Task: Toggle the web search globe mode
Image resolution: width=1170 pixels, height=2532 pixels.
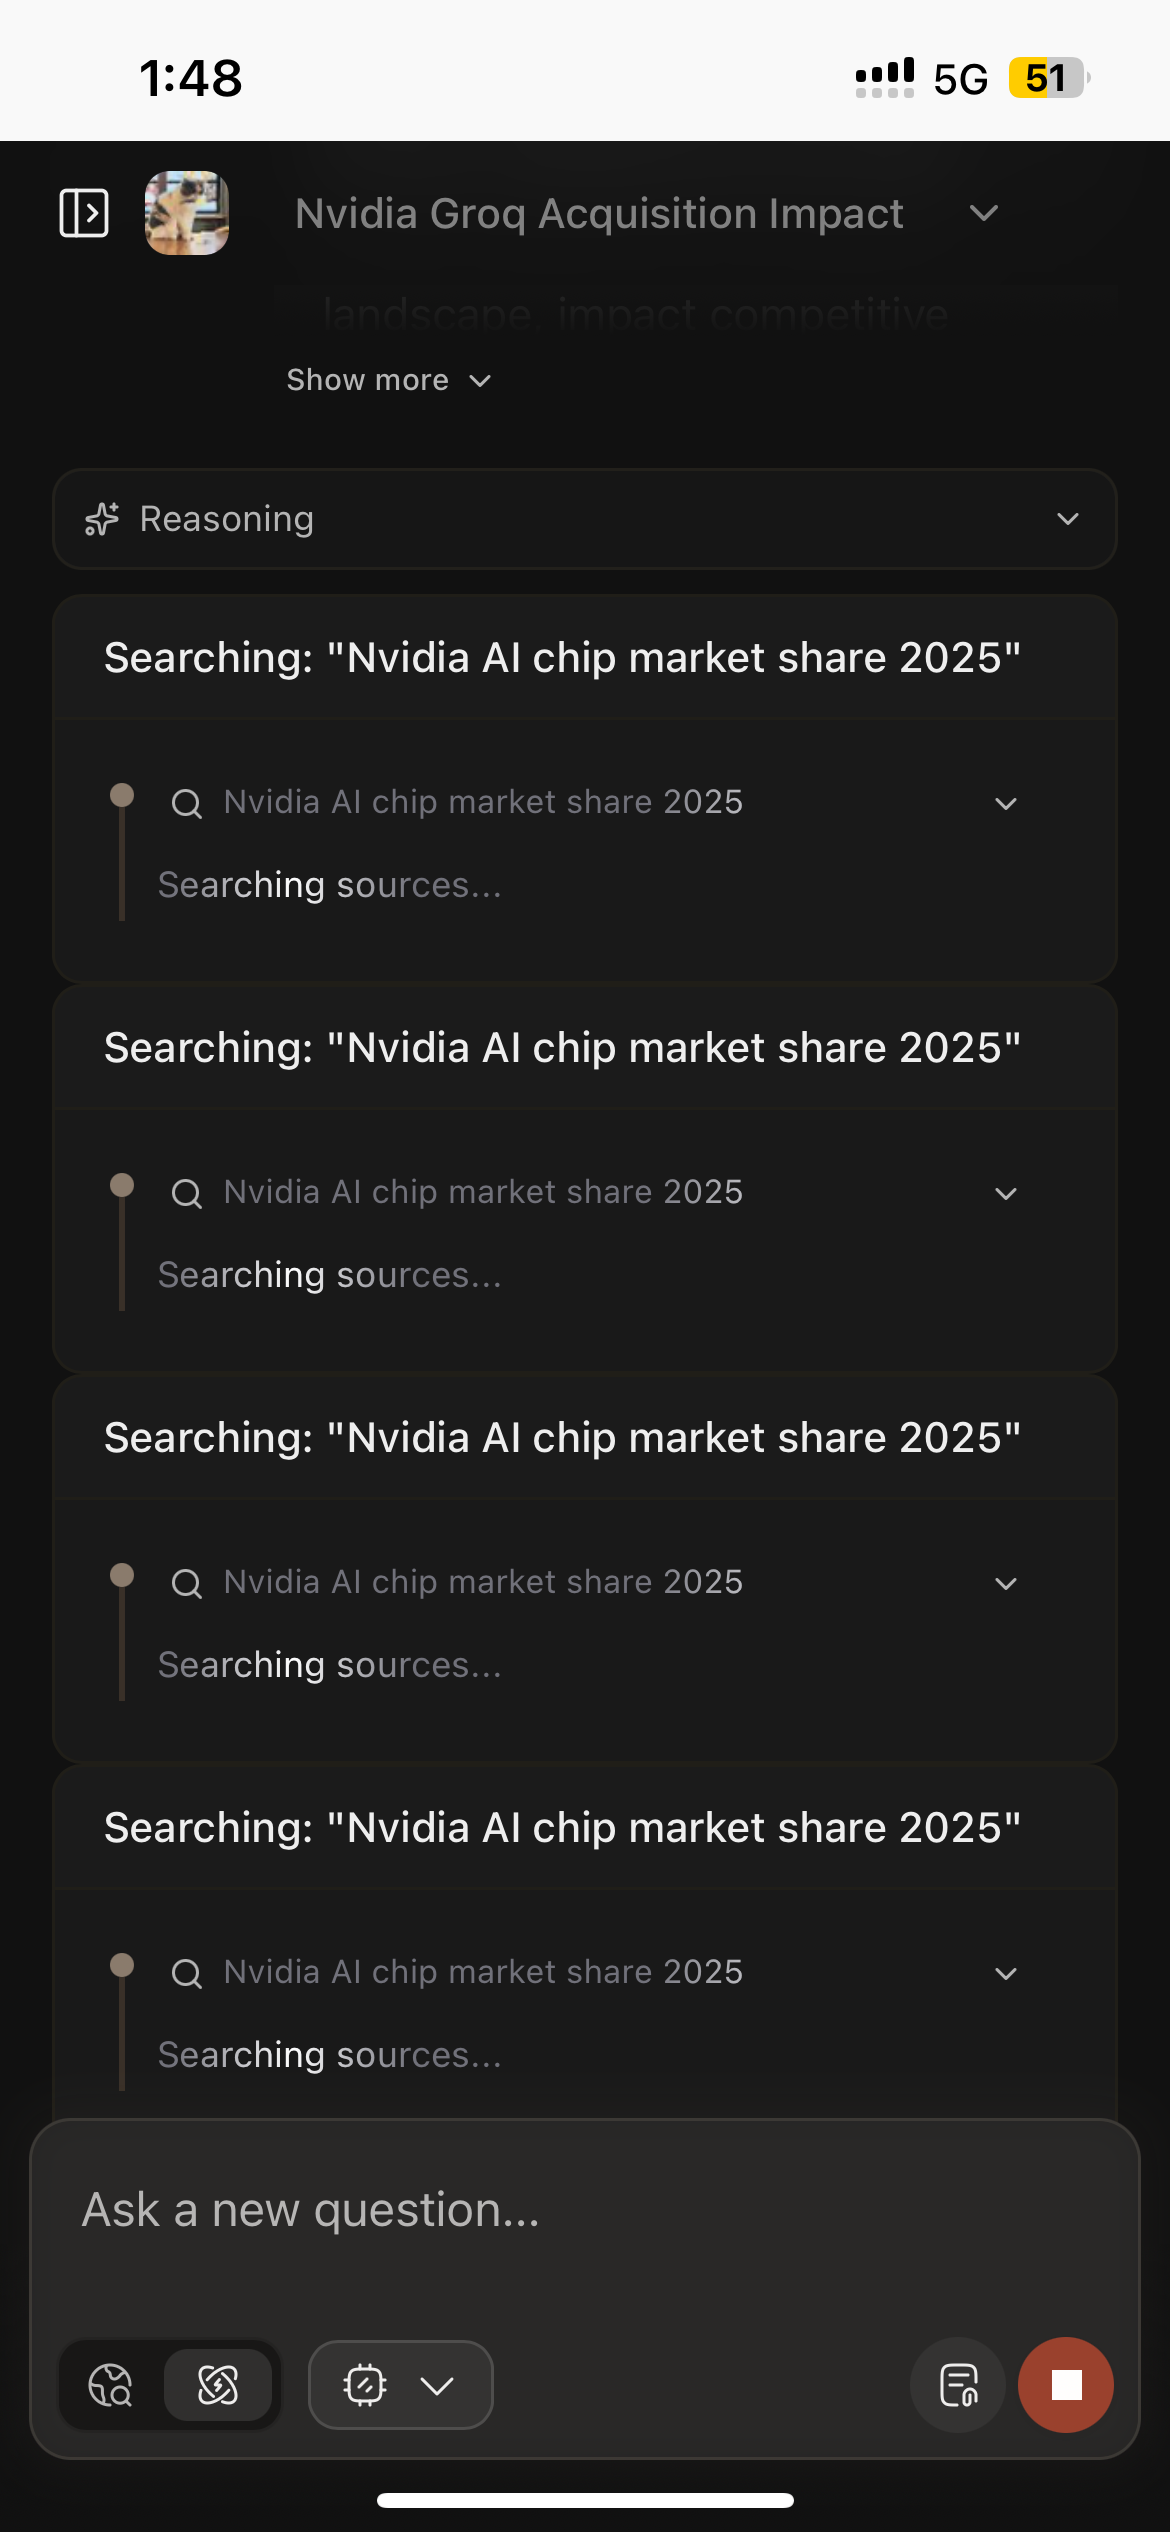Action: coord(111,2385)
